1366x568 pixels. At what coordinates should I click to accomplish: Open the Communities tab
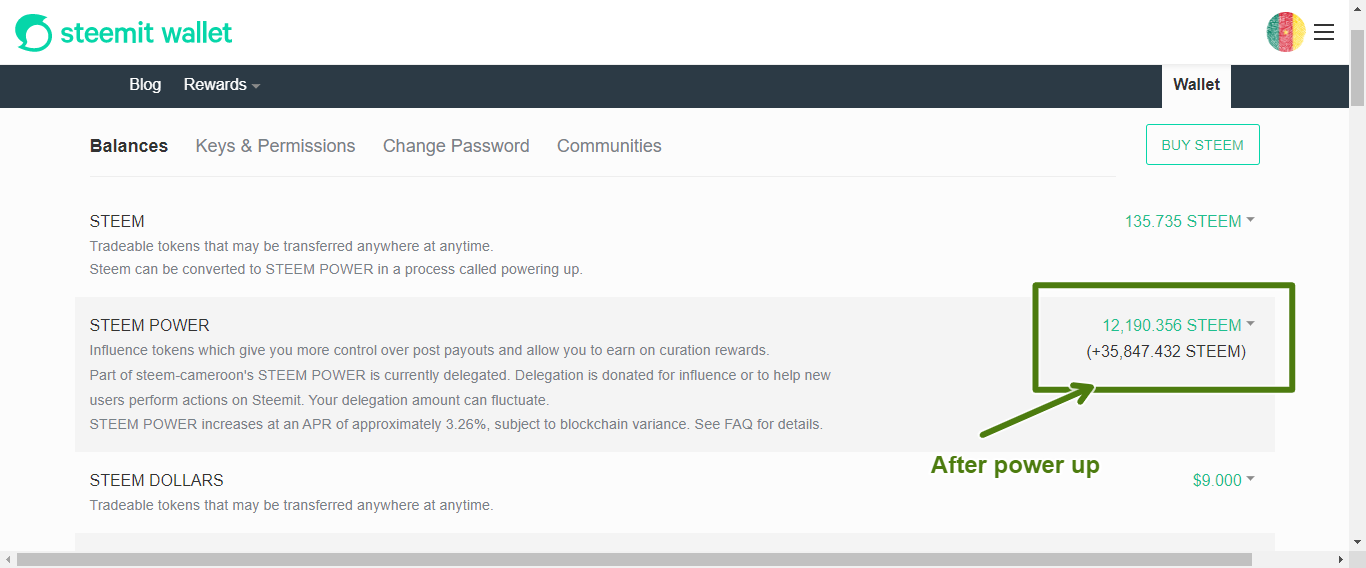point(609,146)
